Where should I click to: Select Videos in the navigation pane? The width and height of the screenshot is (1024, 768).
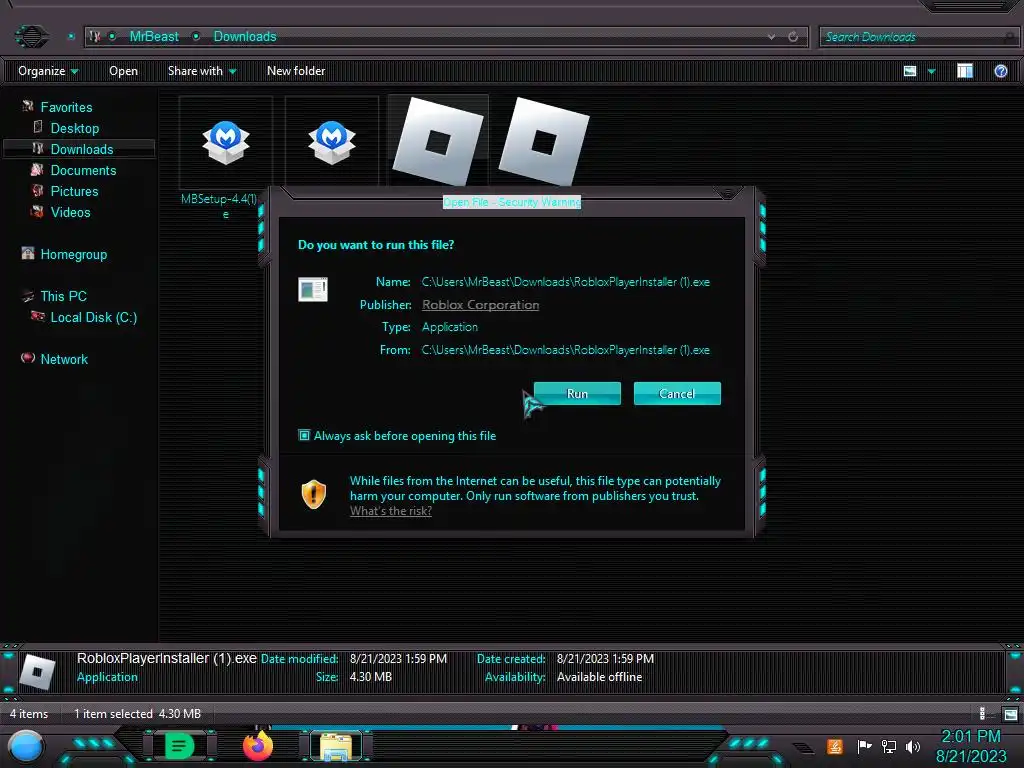click(x=70, y=212)
